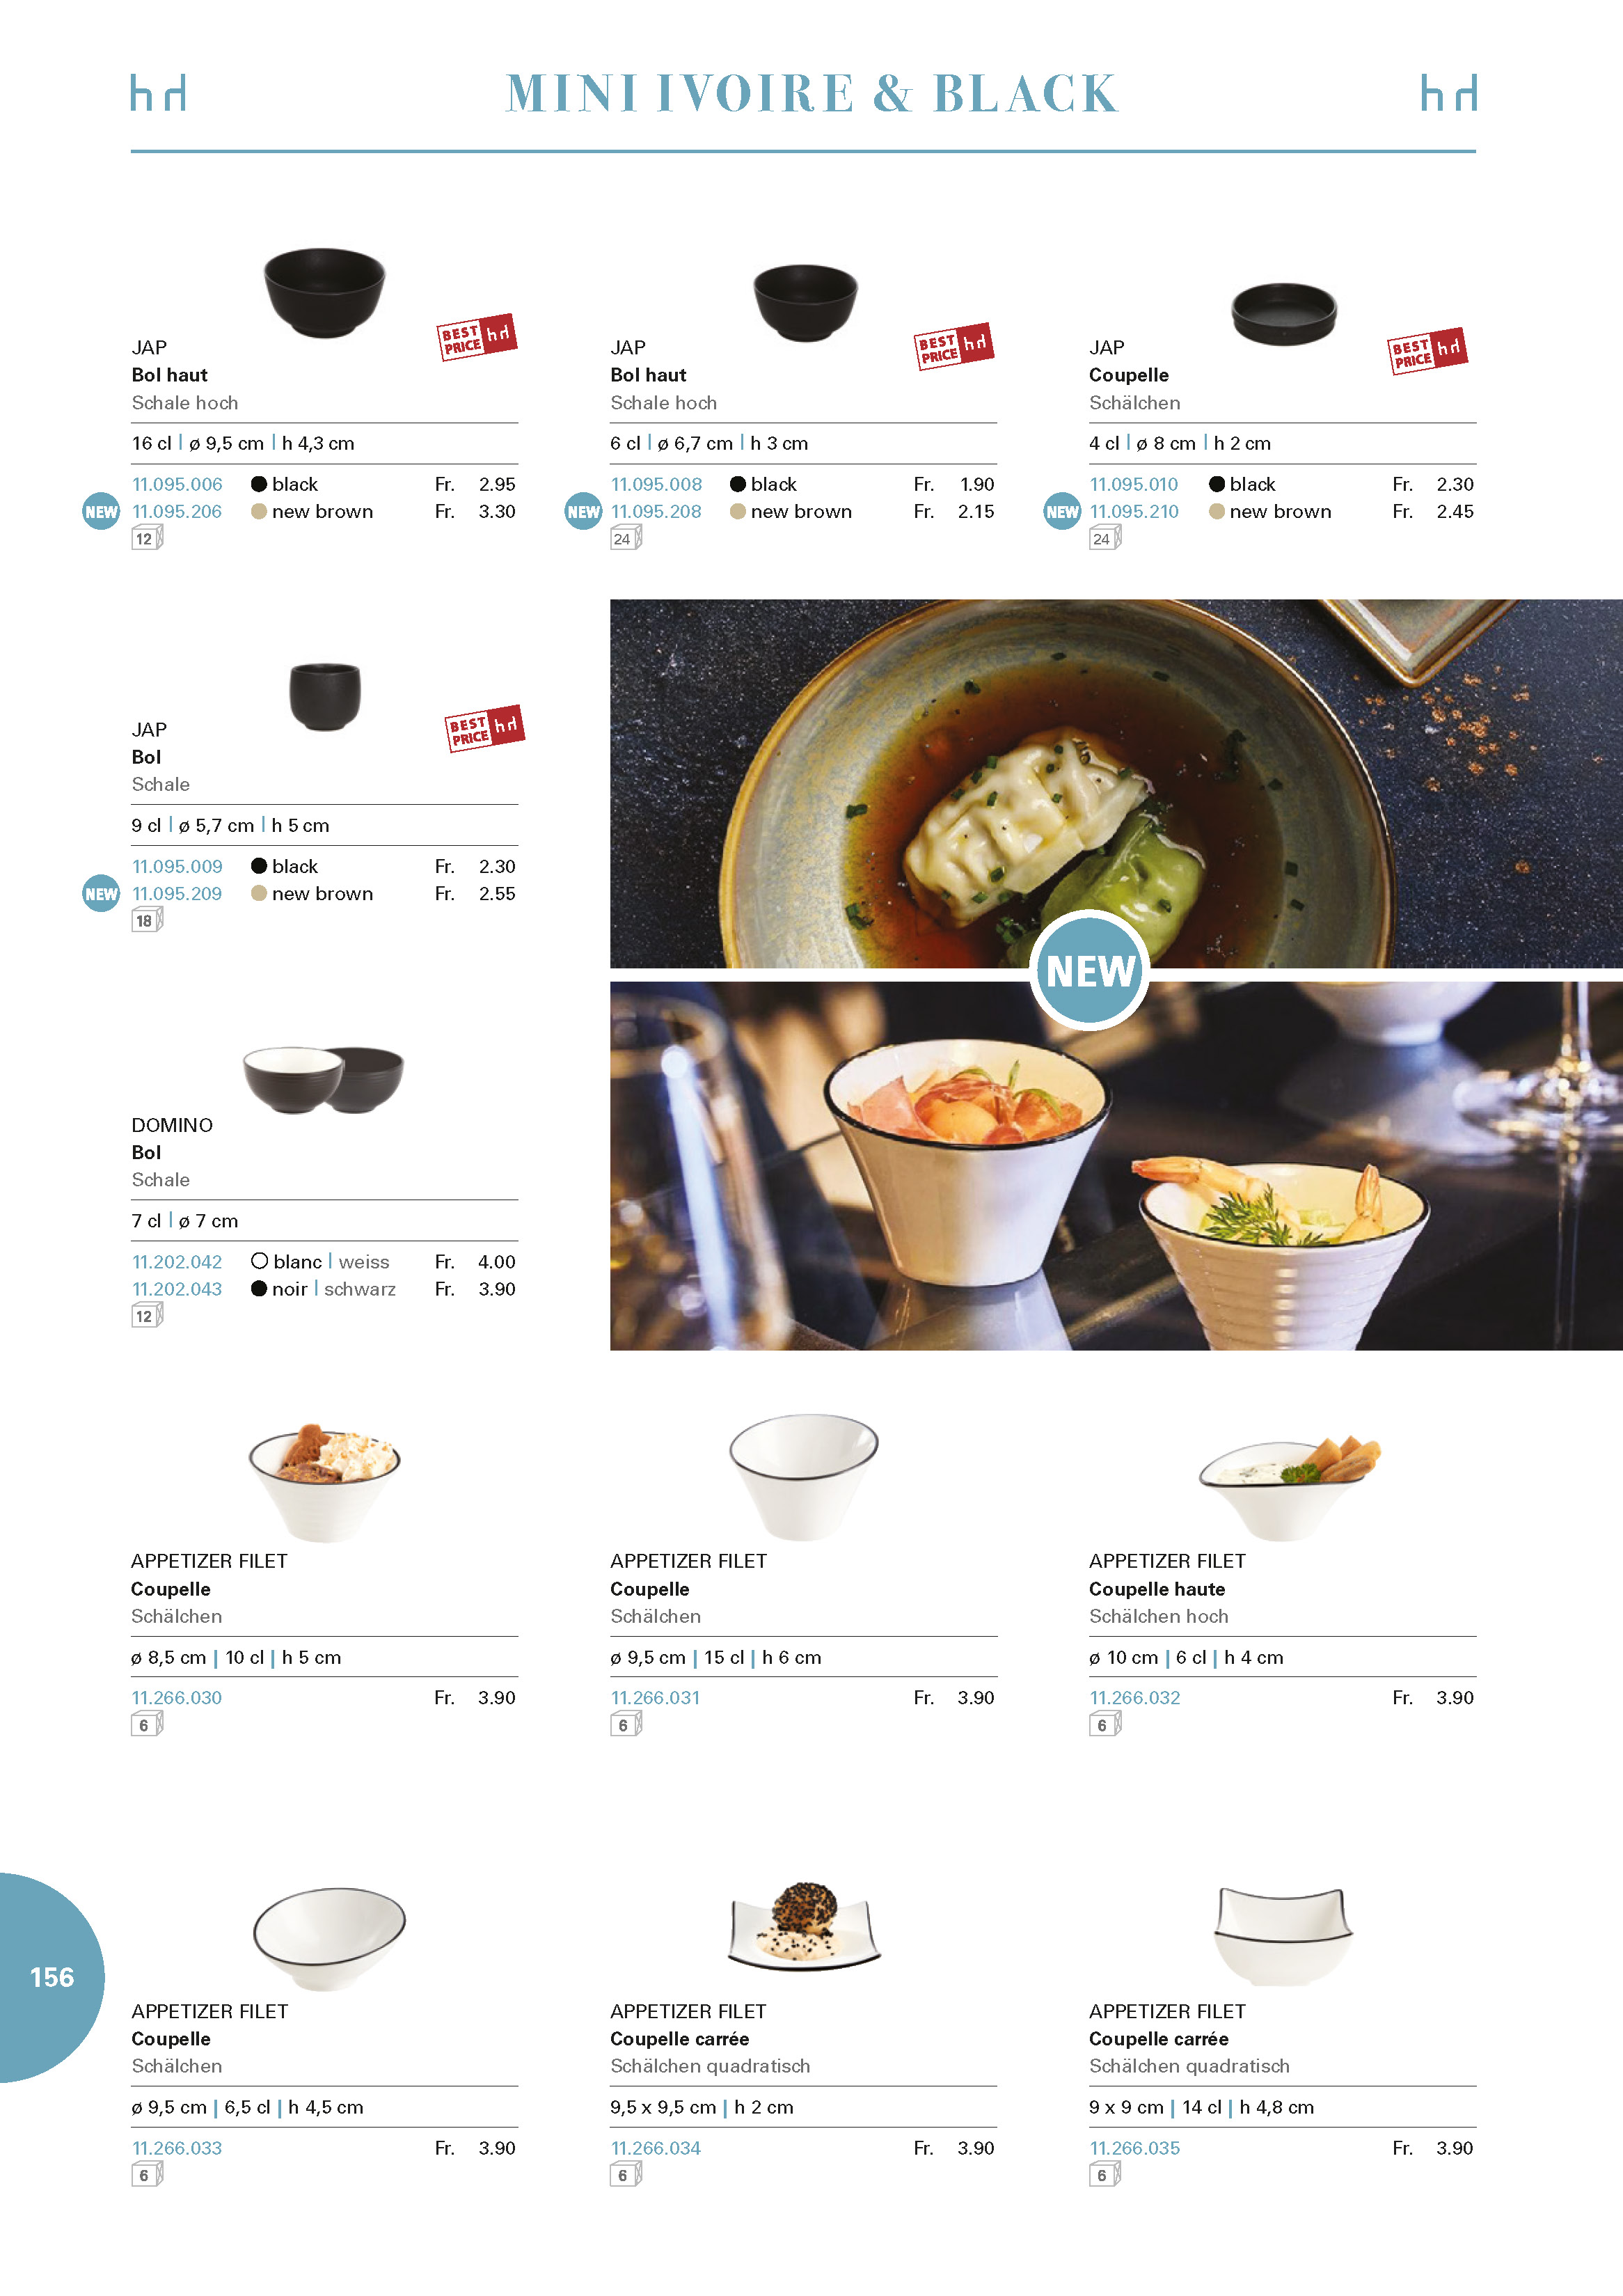Click the Best Price badge on Jap Coupelle
This screenshot has height=2296, width=1623.
[x=1428, y=351]
